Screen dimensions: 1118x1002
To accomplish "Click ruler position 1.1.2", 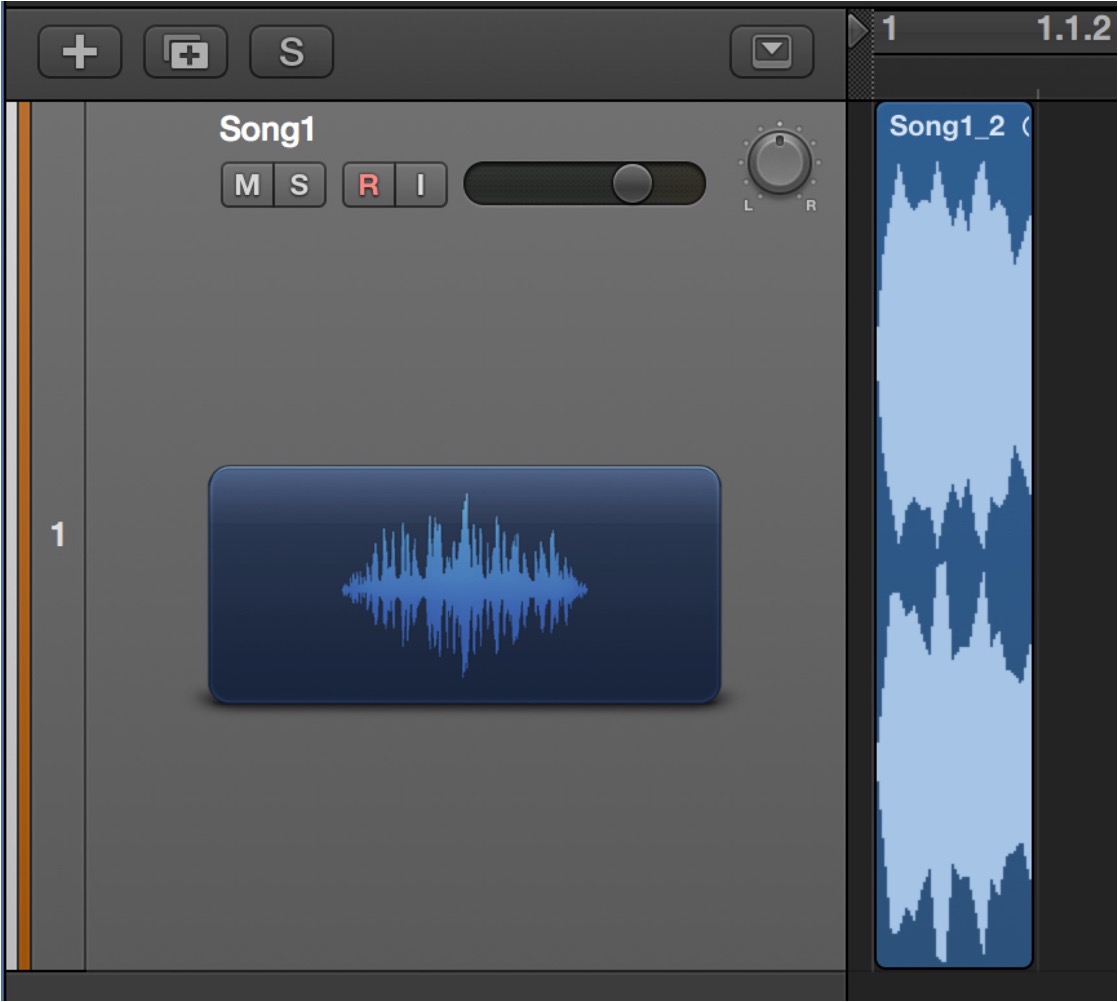I will [x=1074, y=29].
